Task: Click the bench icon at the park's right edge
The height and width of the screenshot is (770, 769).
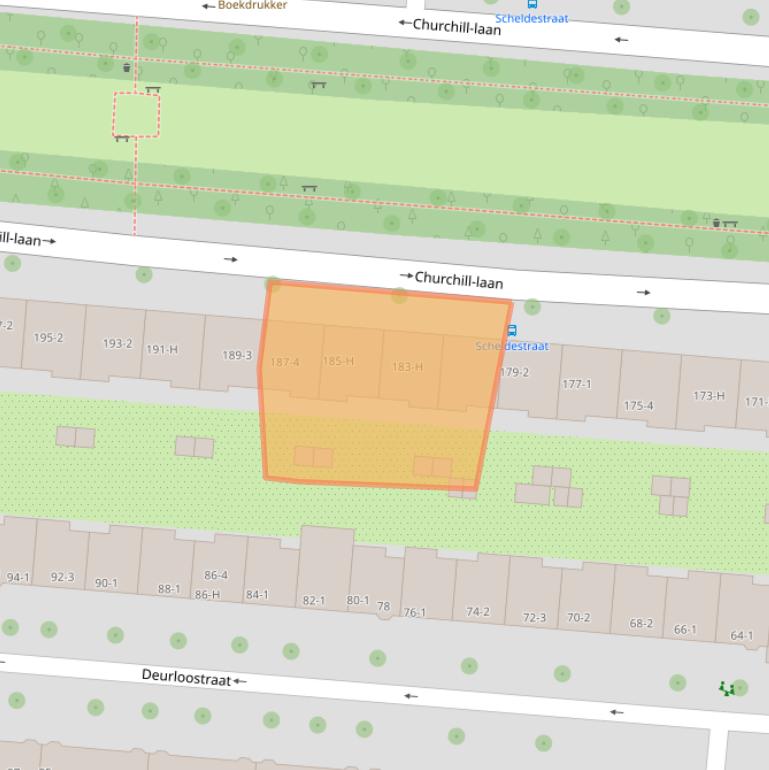Action: tap(731, 225)
